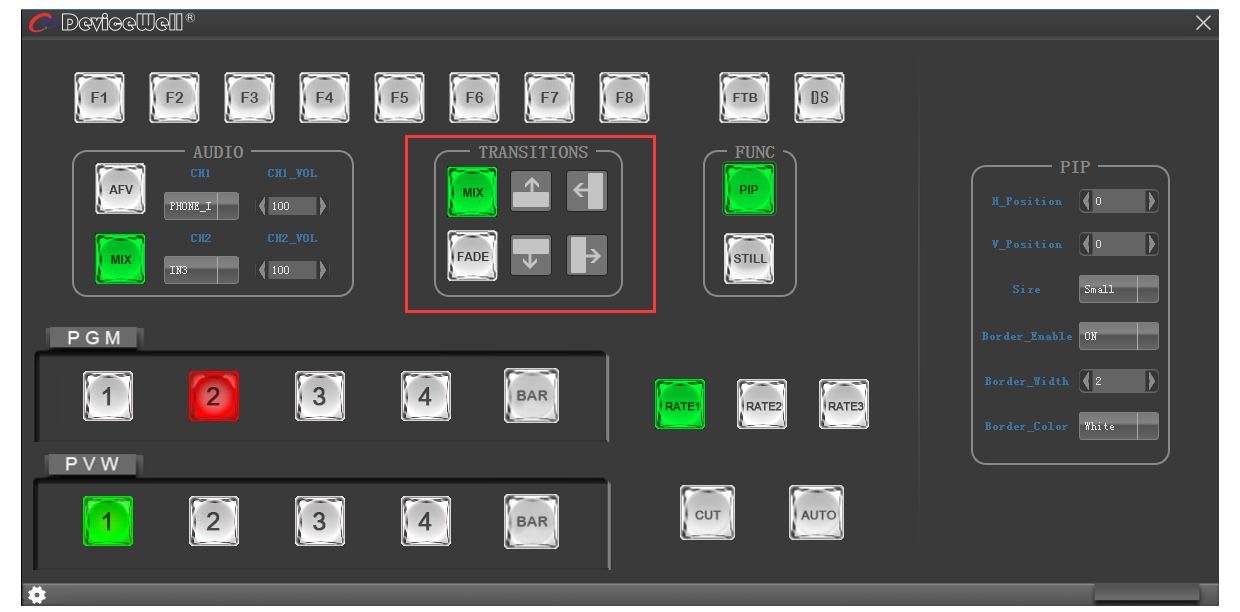Click the AUTO transition button
The height and width of the screenshot is (612, 1240).
817,513
